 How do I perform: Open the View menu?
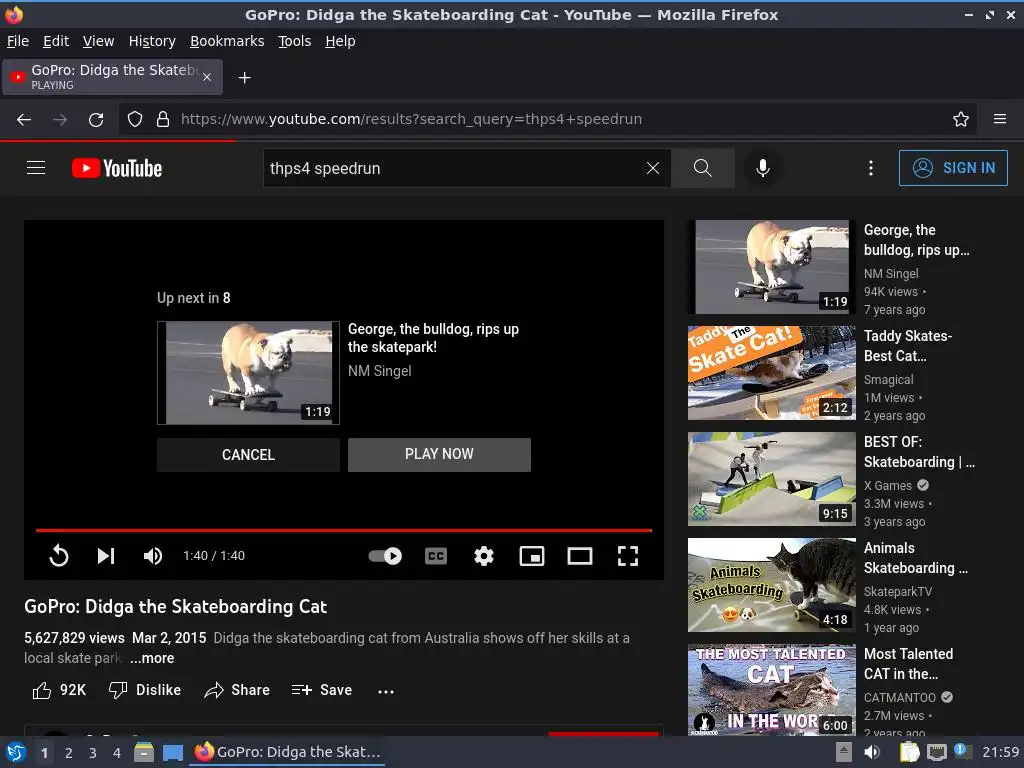coord(98,41)
